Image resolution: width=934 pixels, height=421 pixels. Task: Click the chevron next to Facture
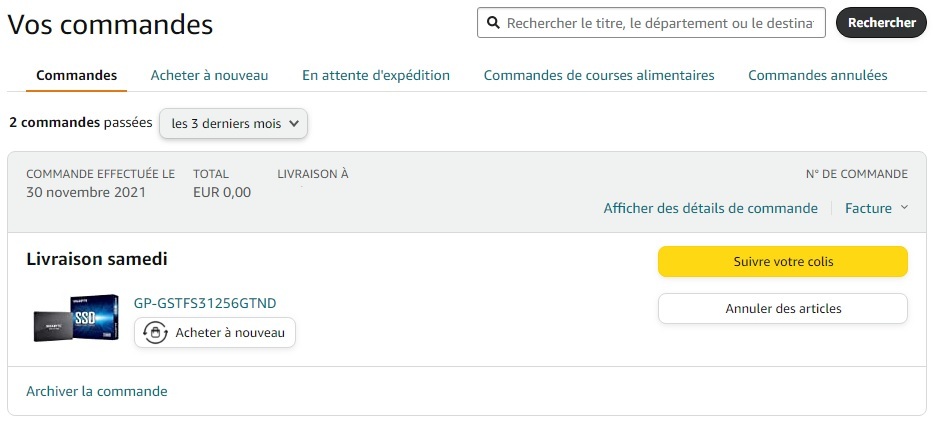(x=904, y=208)
